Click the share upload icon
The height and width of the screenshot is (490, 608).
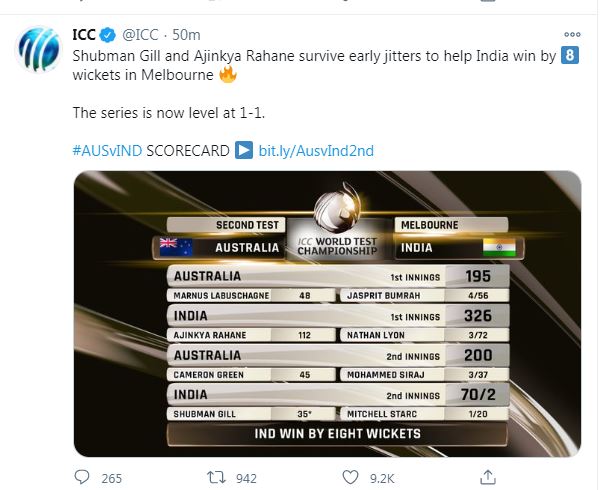coord(488,477)
